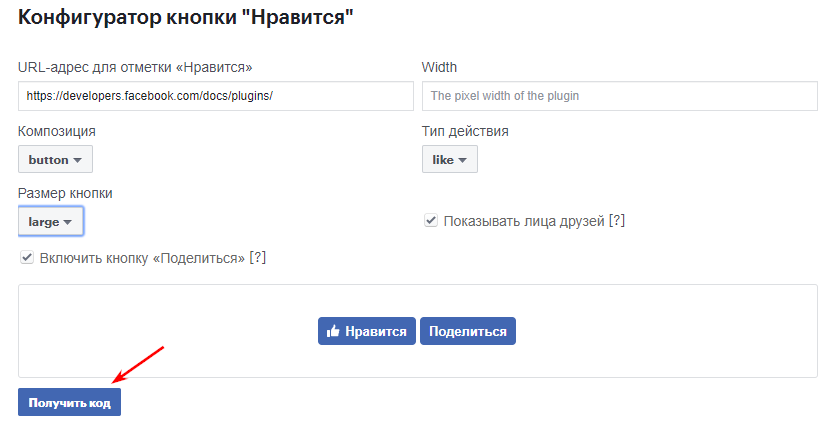
Task: Open the Размер кнопки large dropdown
Action: pos(51,221)
